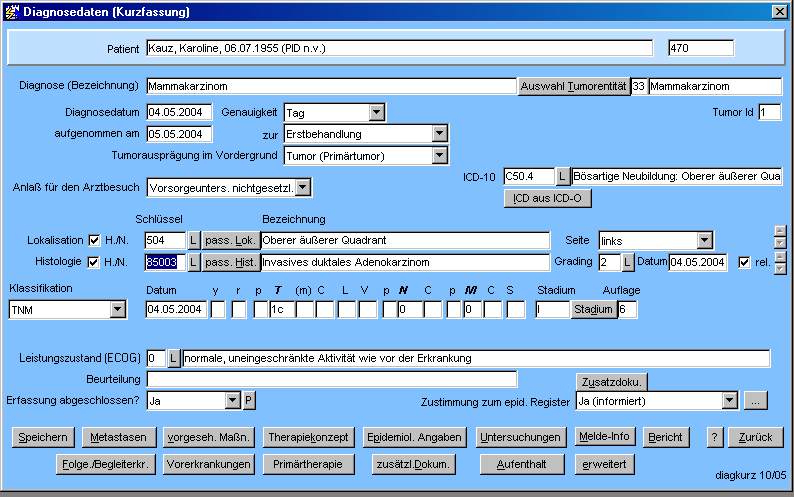The width and height of the screenshot is (794, 497).
Task: Open help with the question mark button
Action: [714, 438]
